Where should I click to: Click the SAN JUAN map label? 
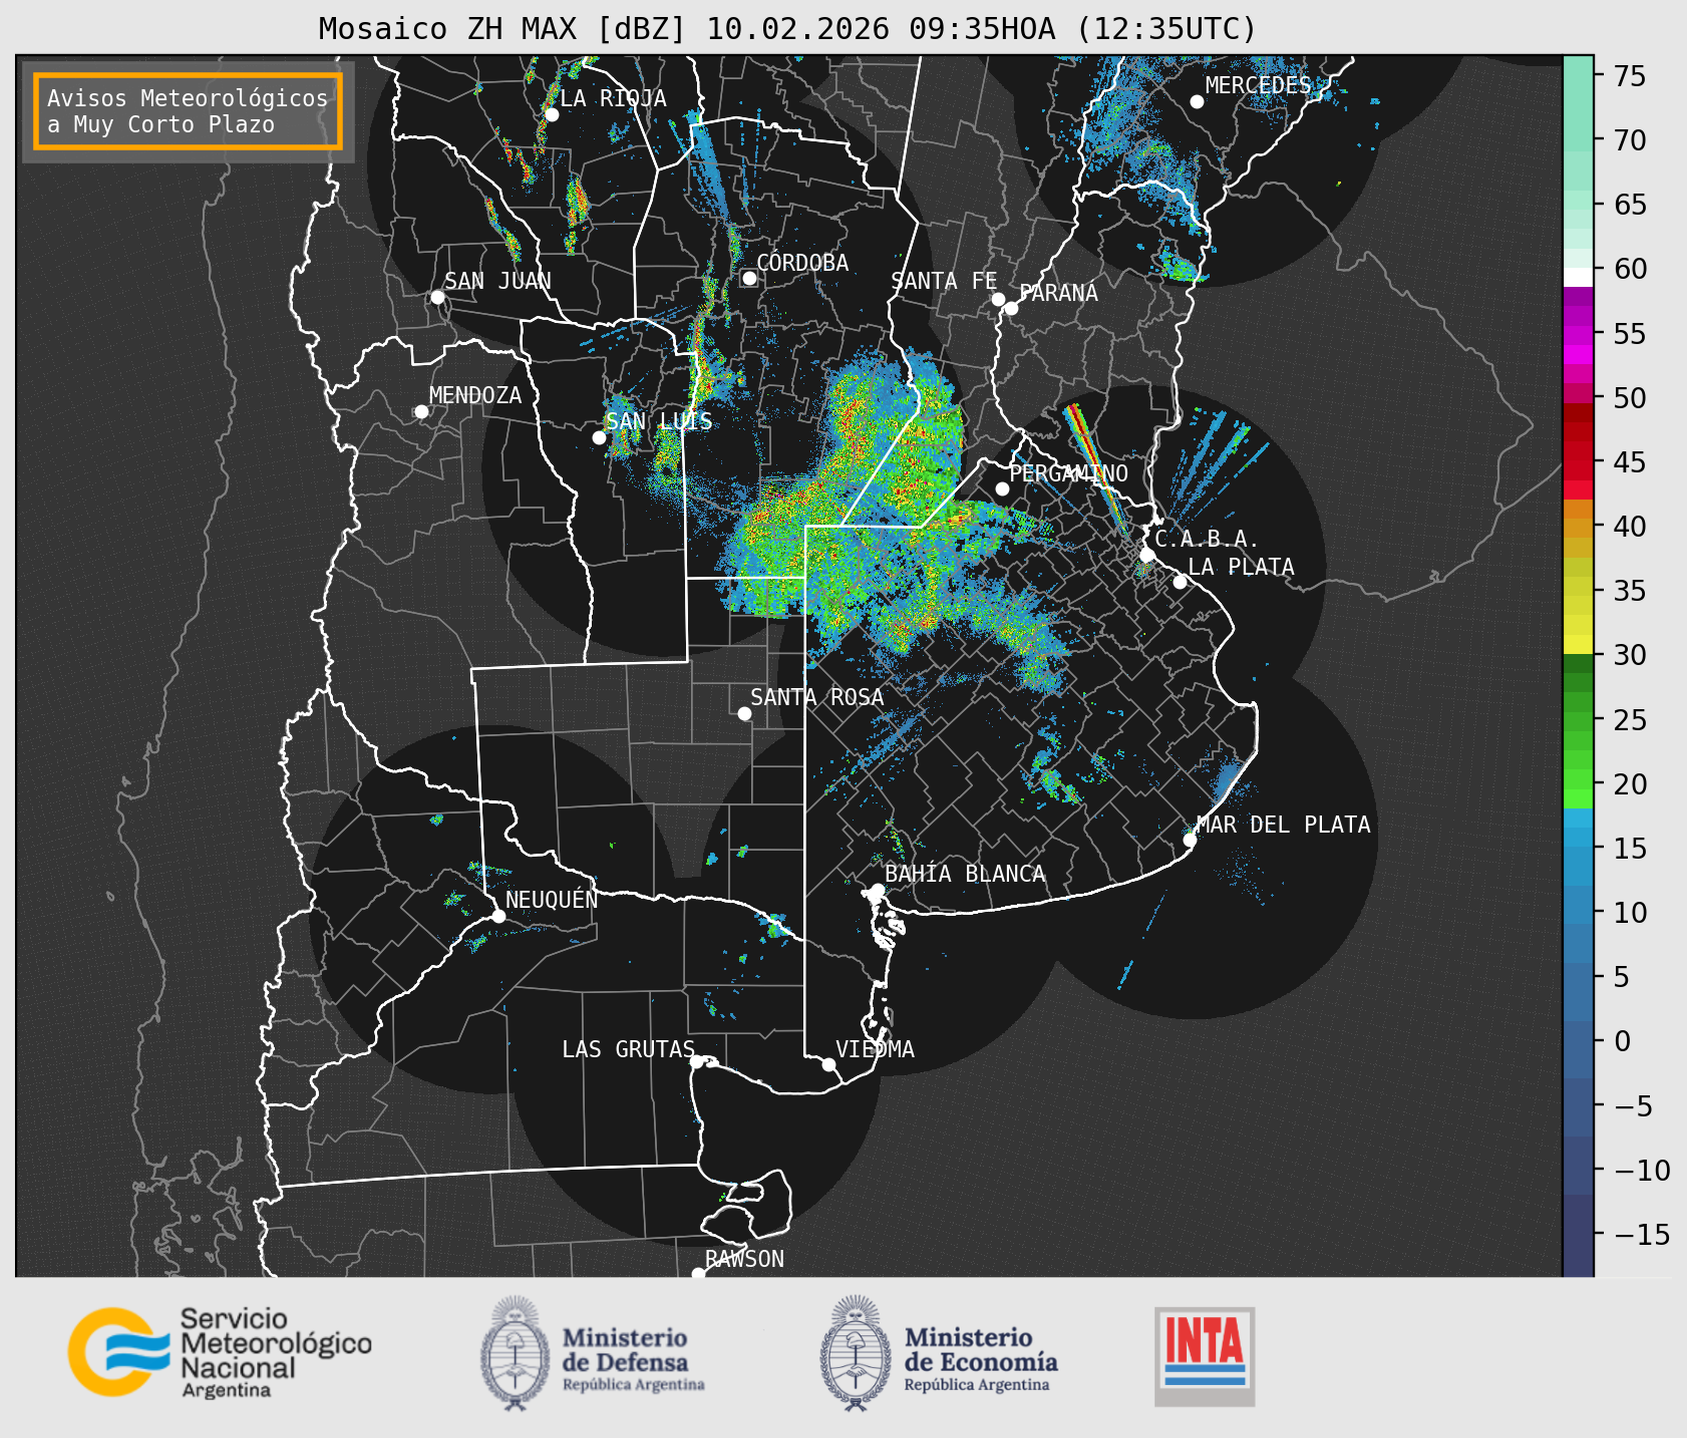coord(498,281)
